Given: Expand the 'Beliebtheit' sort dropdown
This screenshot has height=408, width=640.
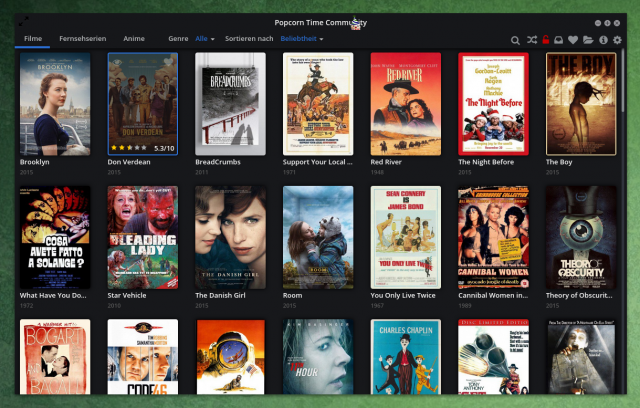Looking at the screenshot, I should [302, 39].
